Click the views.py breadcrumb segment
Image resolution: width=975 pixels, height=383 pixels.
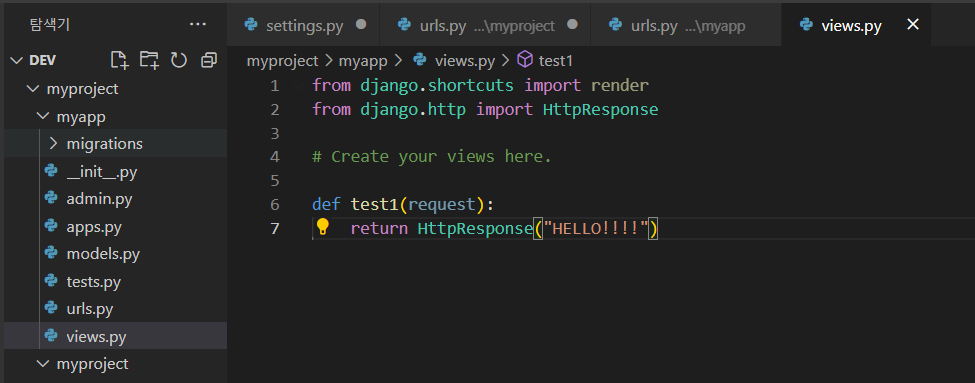(464, 60)
